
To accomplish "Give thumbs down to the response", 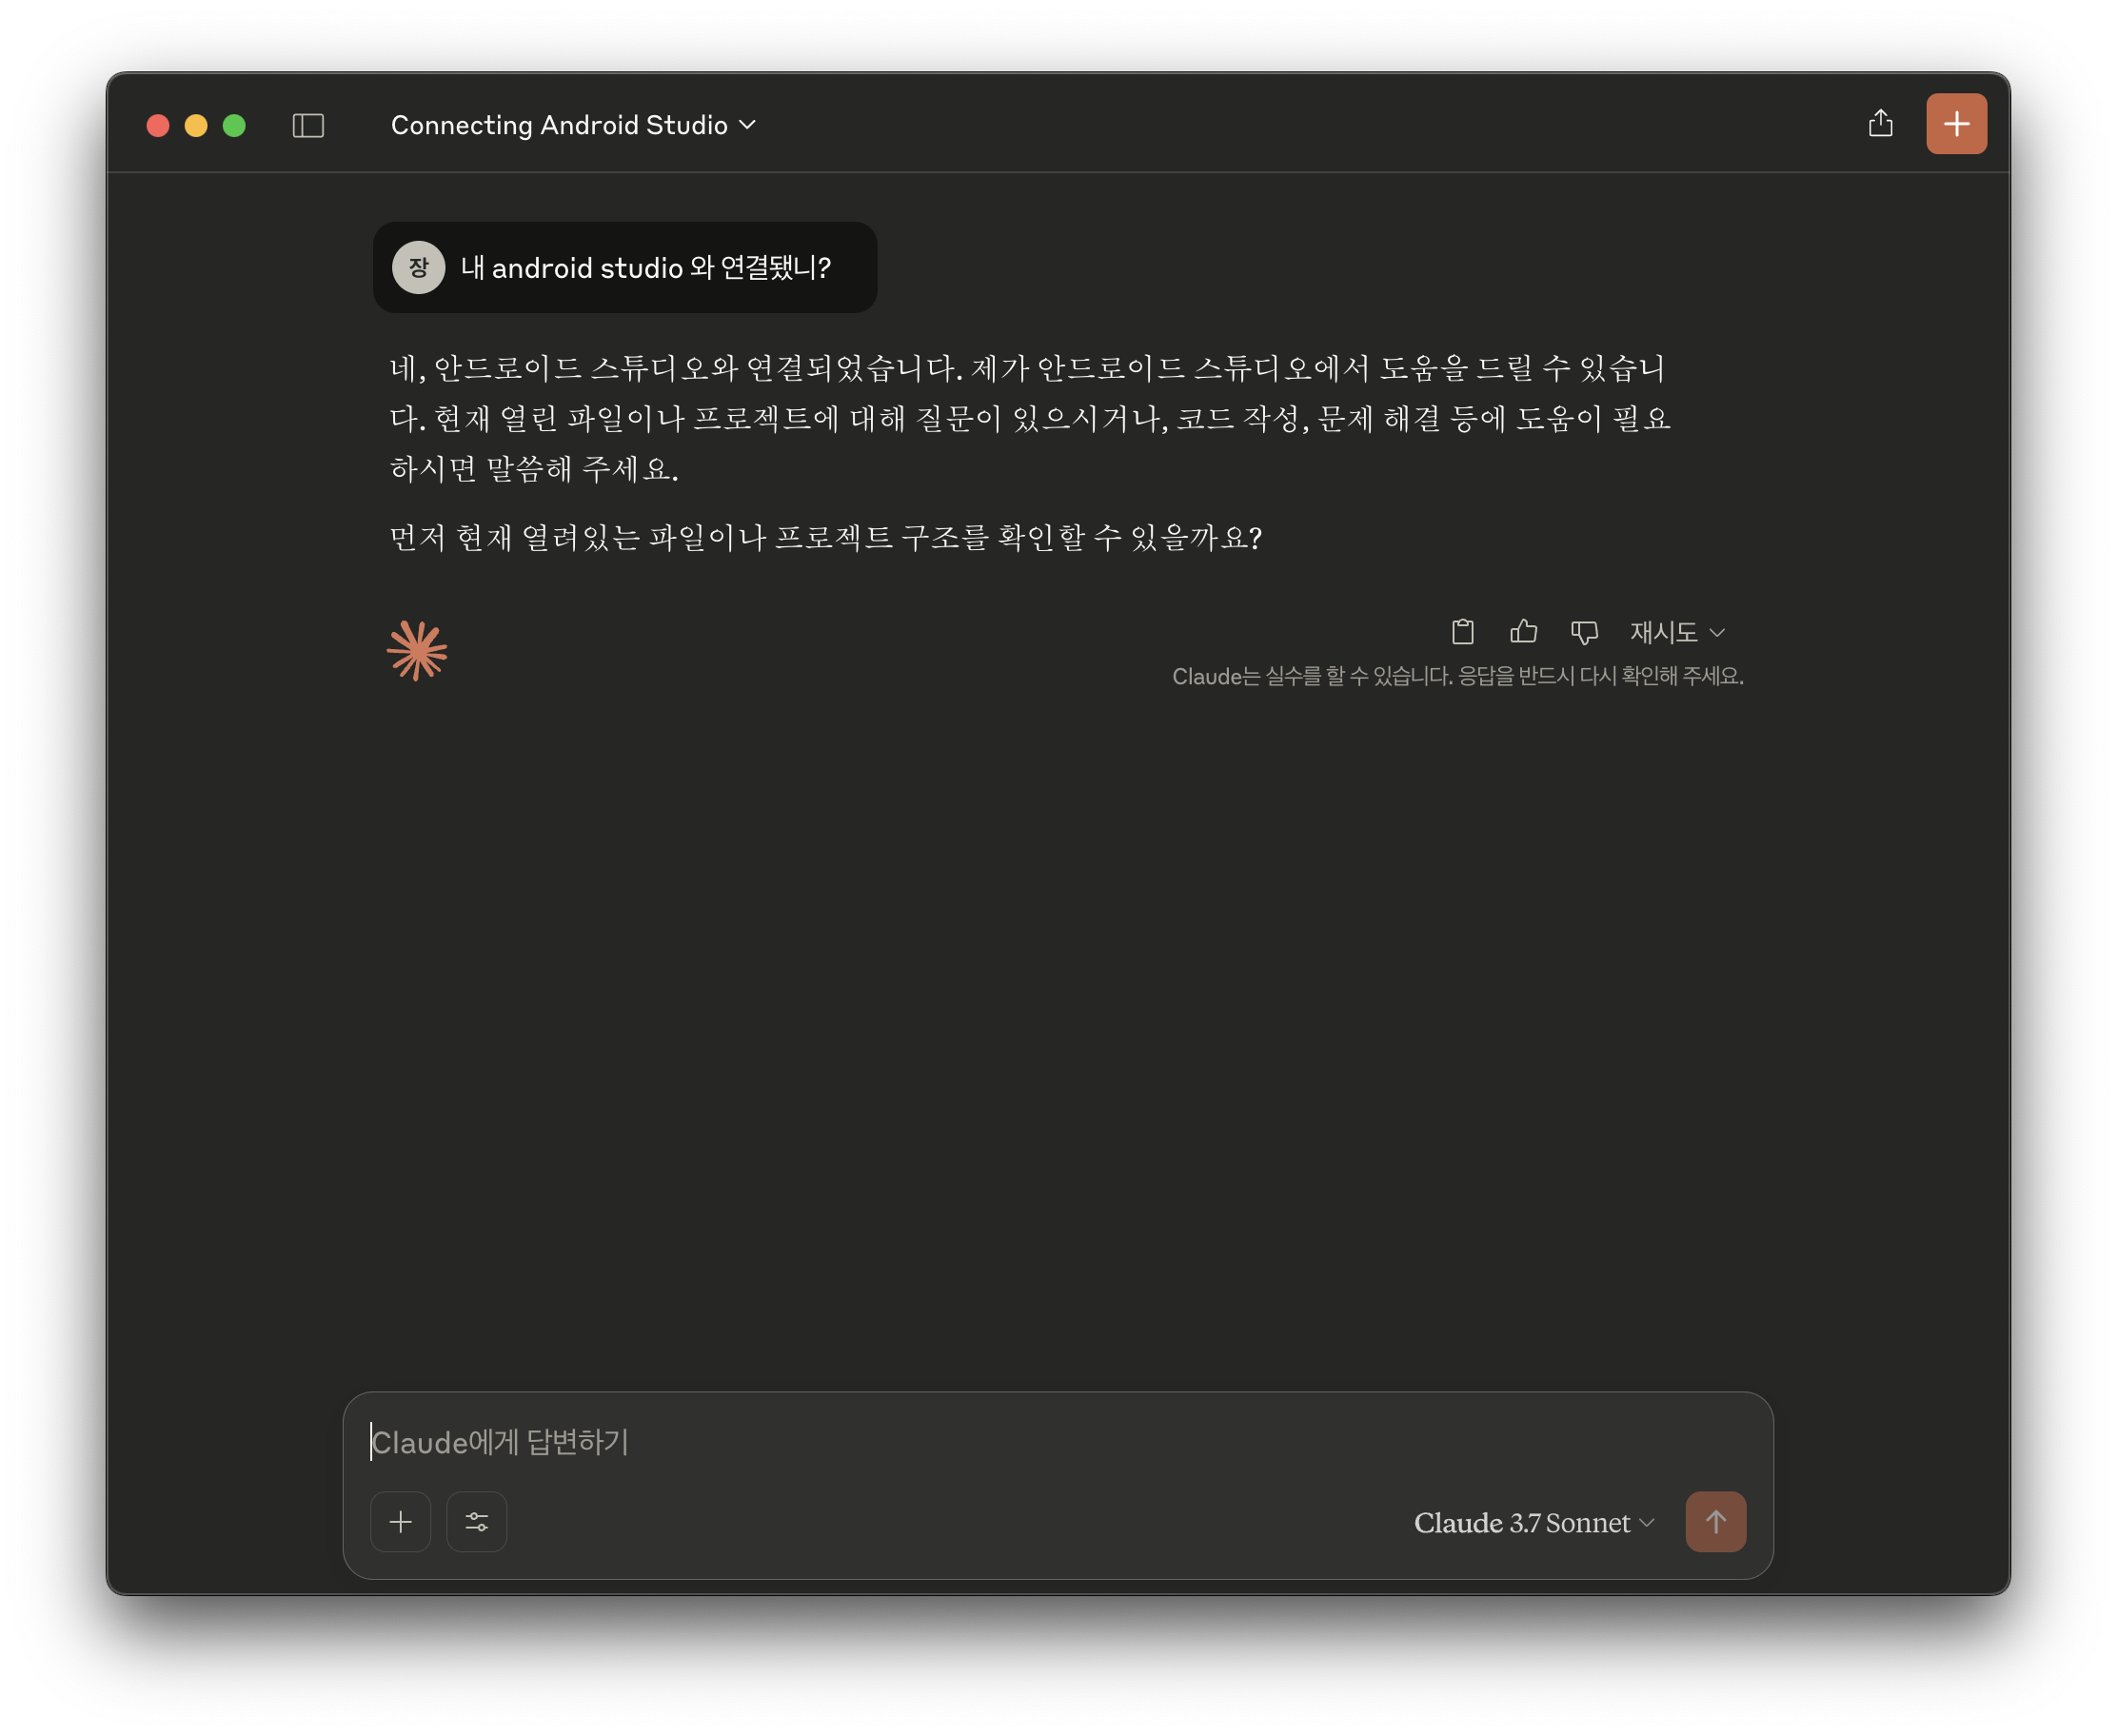I will coord(1584,632).
